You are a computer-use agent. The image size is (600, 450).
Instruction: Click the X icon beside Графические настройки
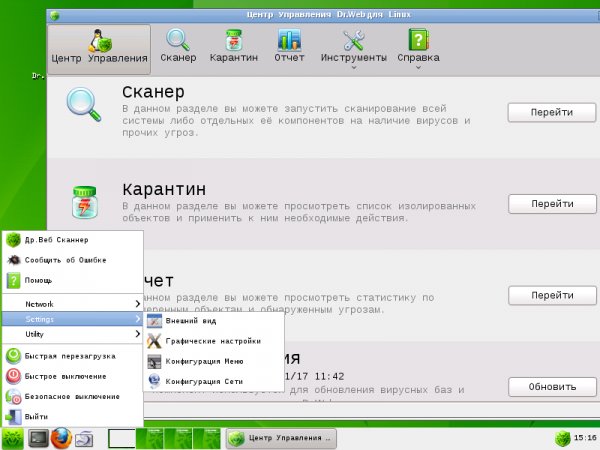click(154, 341)
